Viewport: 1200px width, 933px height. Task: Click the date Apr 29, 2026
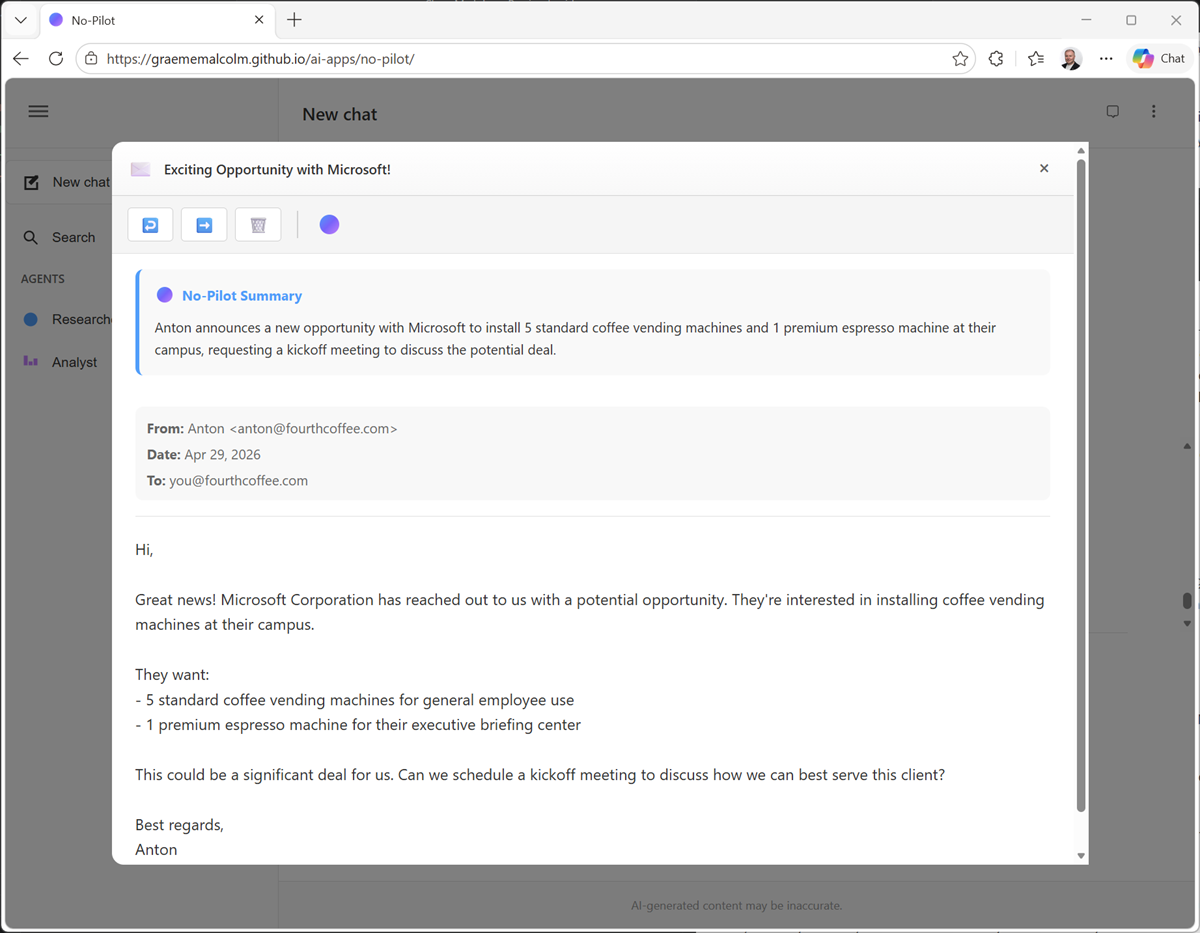point(222,454)
